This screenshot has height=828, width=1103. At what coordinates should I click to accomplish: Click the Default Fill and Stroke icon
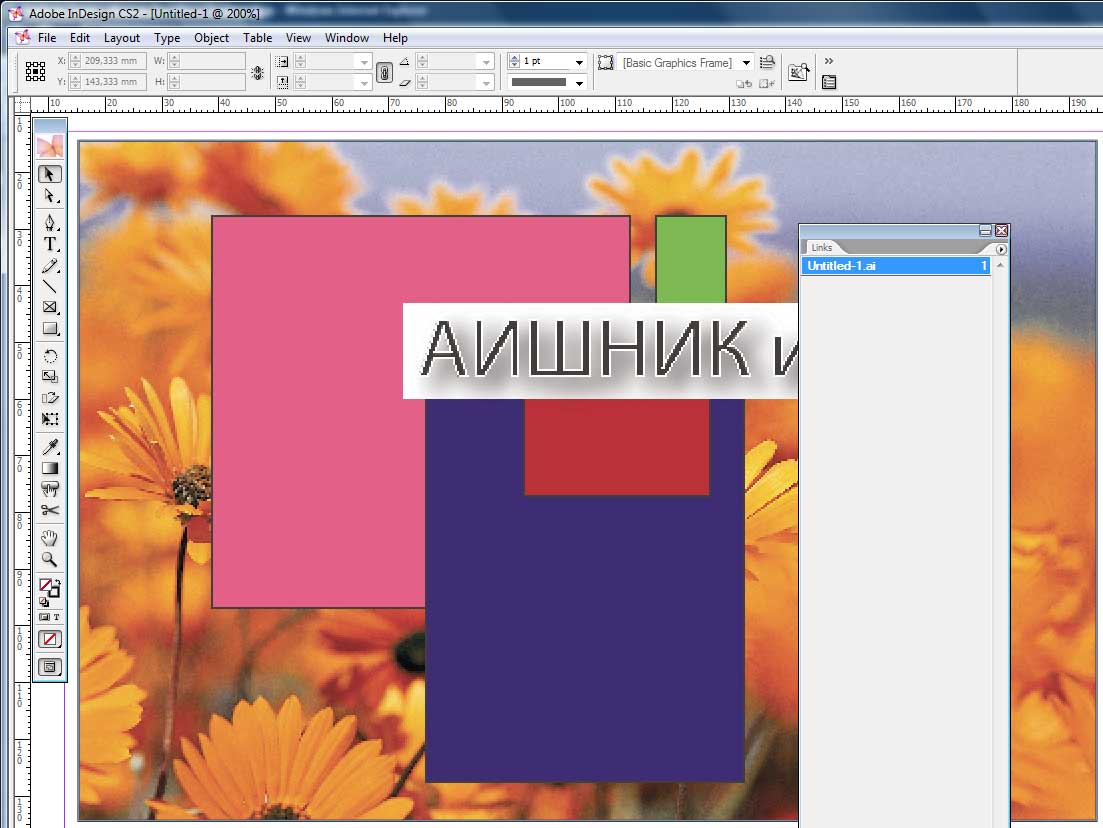point(44,601)
